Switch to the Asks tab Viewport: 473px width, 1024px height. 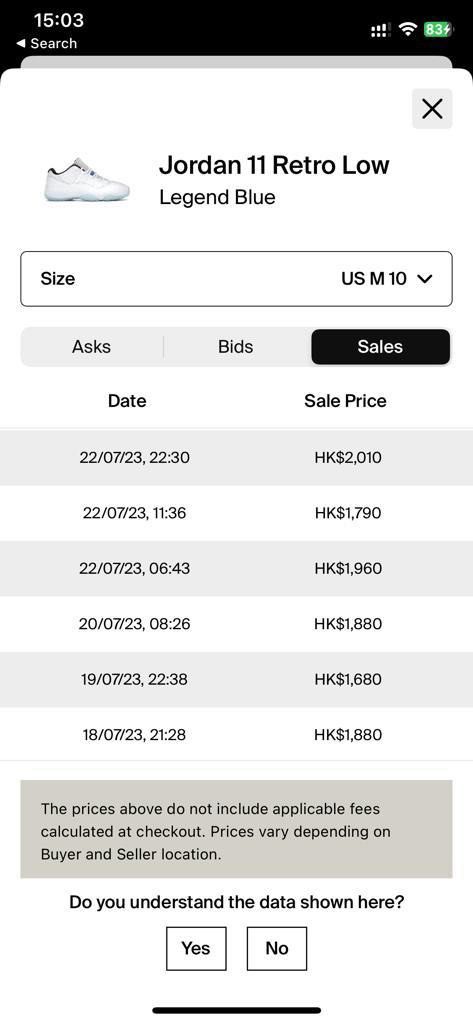[91, 347]
